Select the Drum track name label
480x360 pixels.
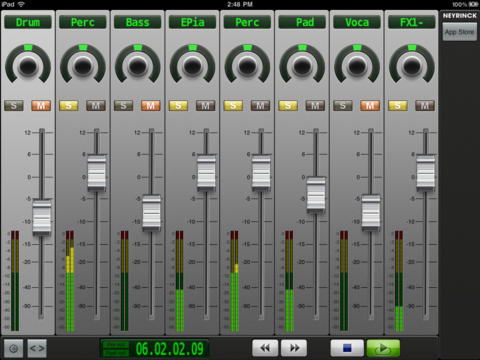coord(28,22)
